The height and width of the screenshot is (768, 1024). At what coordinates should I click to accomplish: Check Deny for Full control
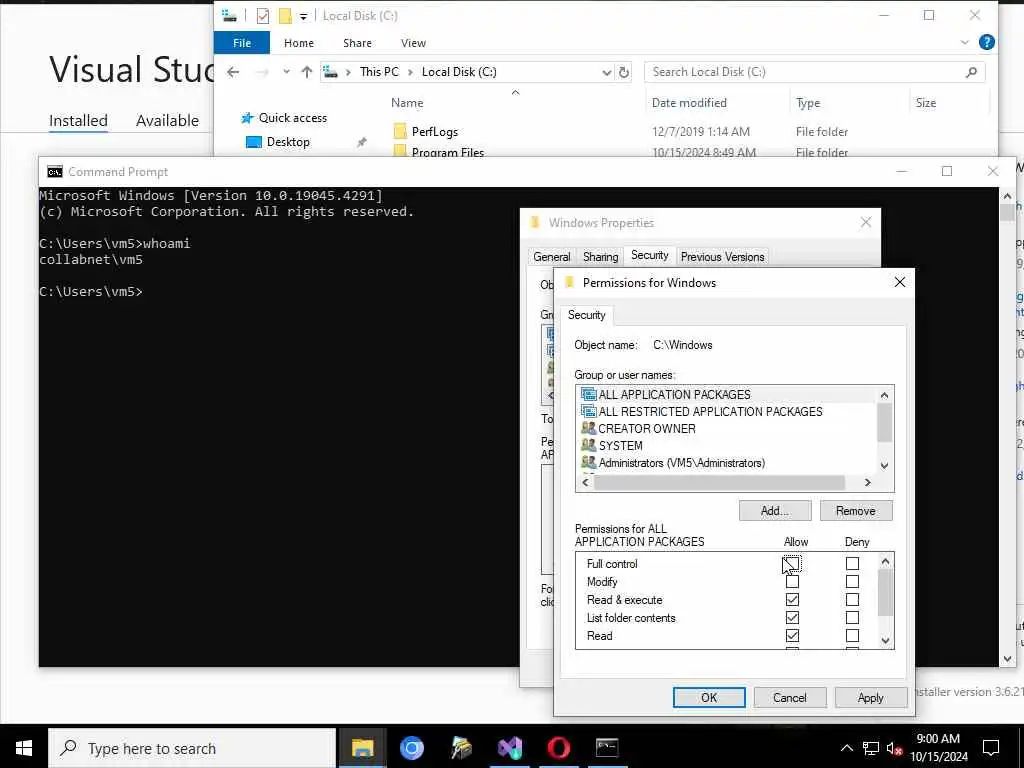point(852,563)
